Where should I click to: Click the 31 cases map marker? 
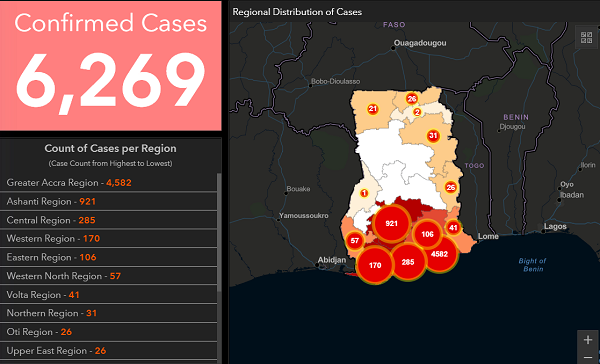pos(433,135)
